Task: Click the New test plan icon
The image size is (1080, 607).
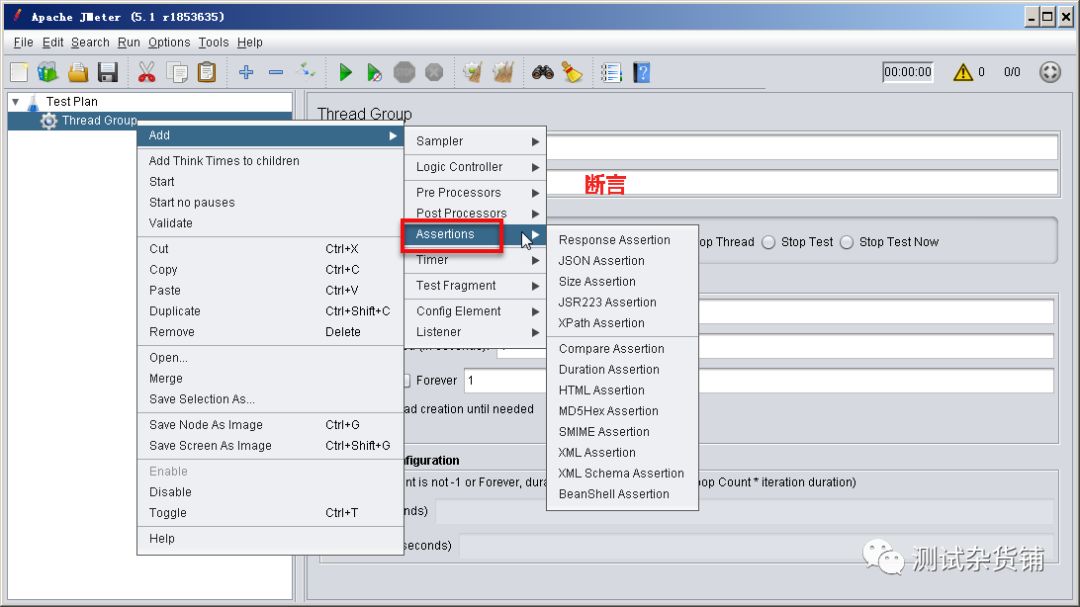Action: [19, 72]
